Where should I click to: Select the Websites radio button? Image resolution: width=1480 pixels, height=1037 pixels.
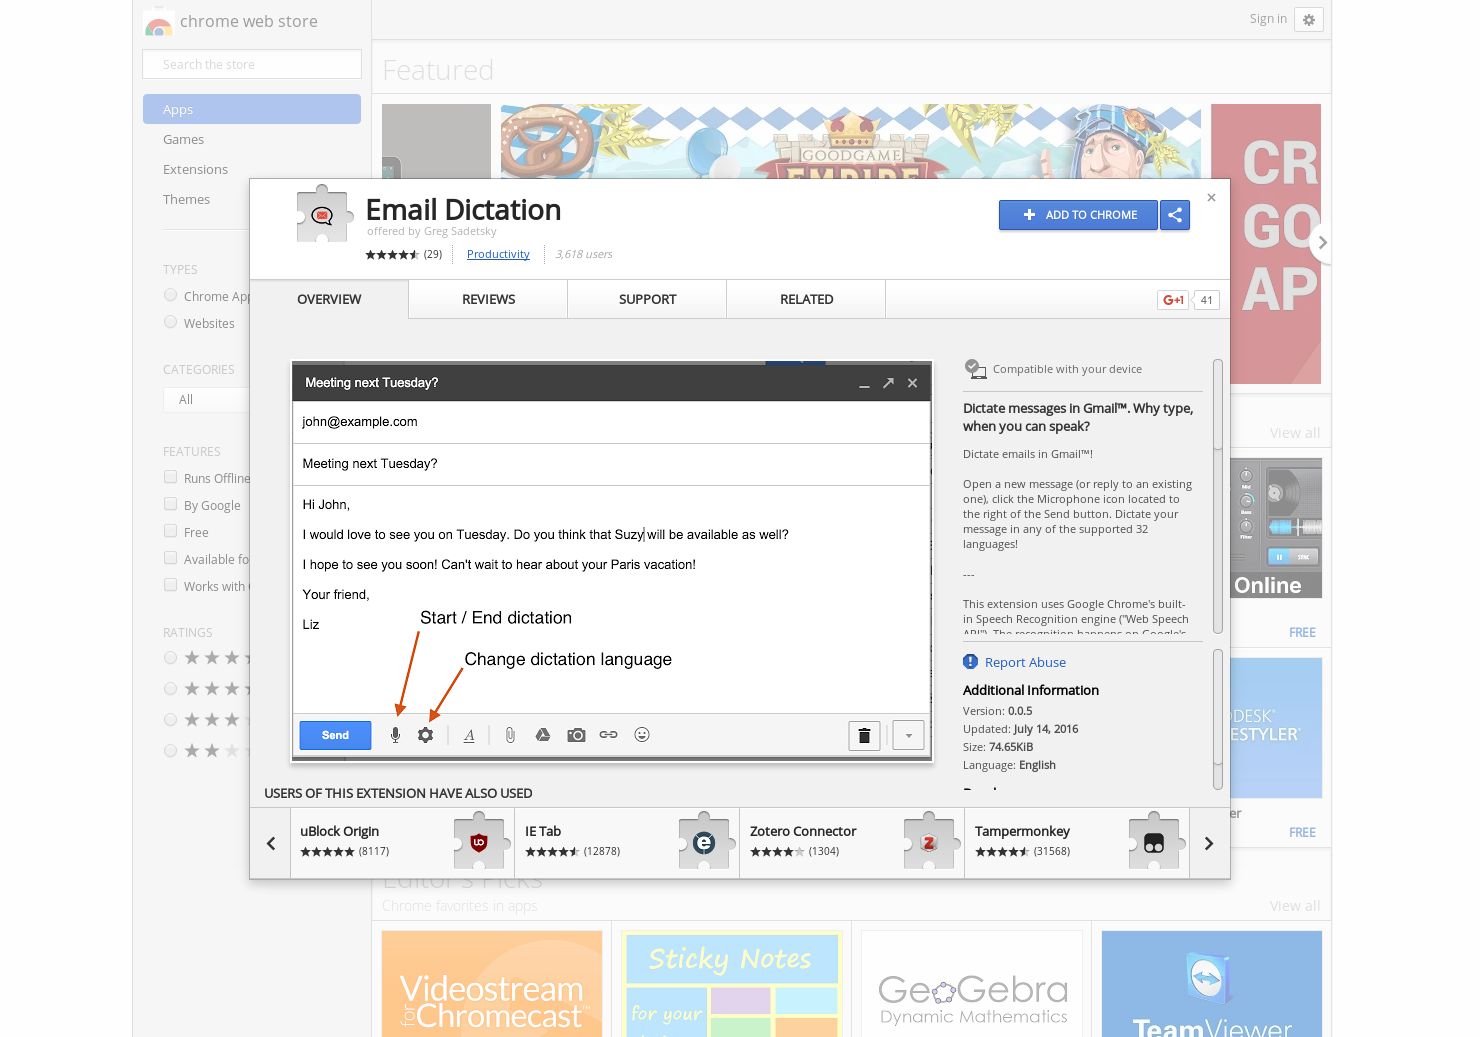pos(170,322)
